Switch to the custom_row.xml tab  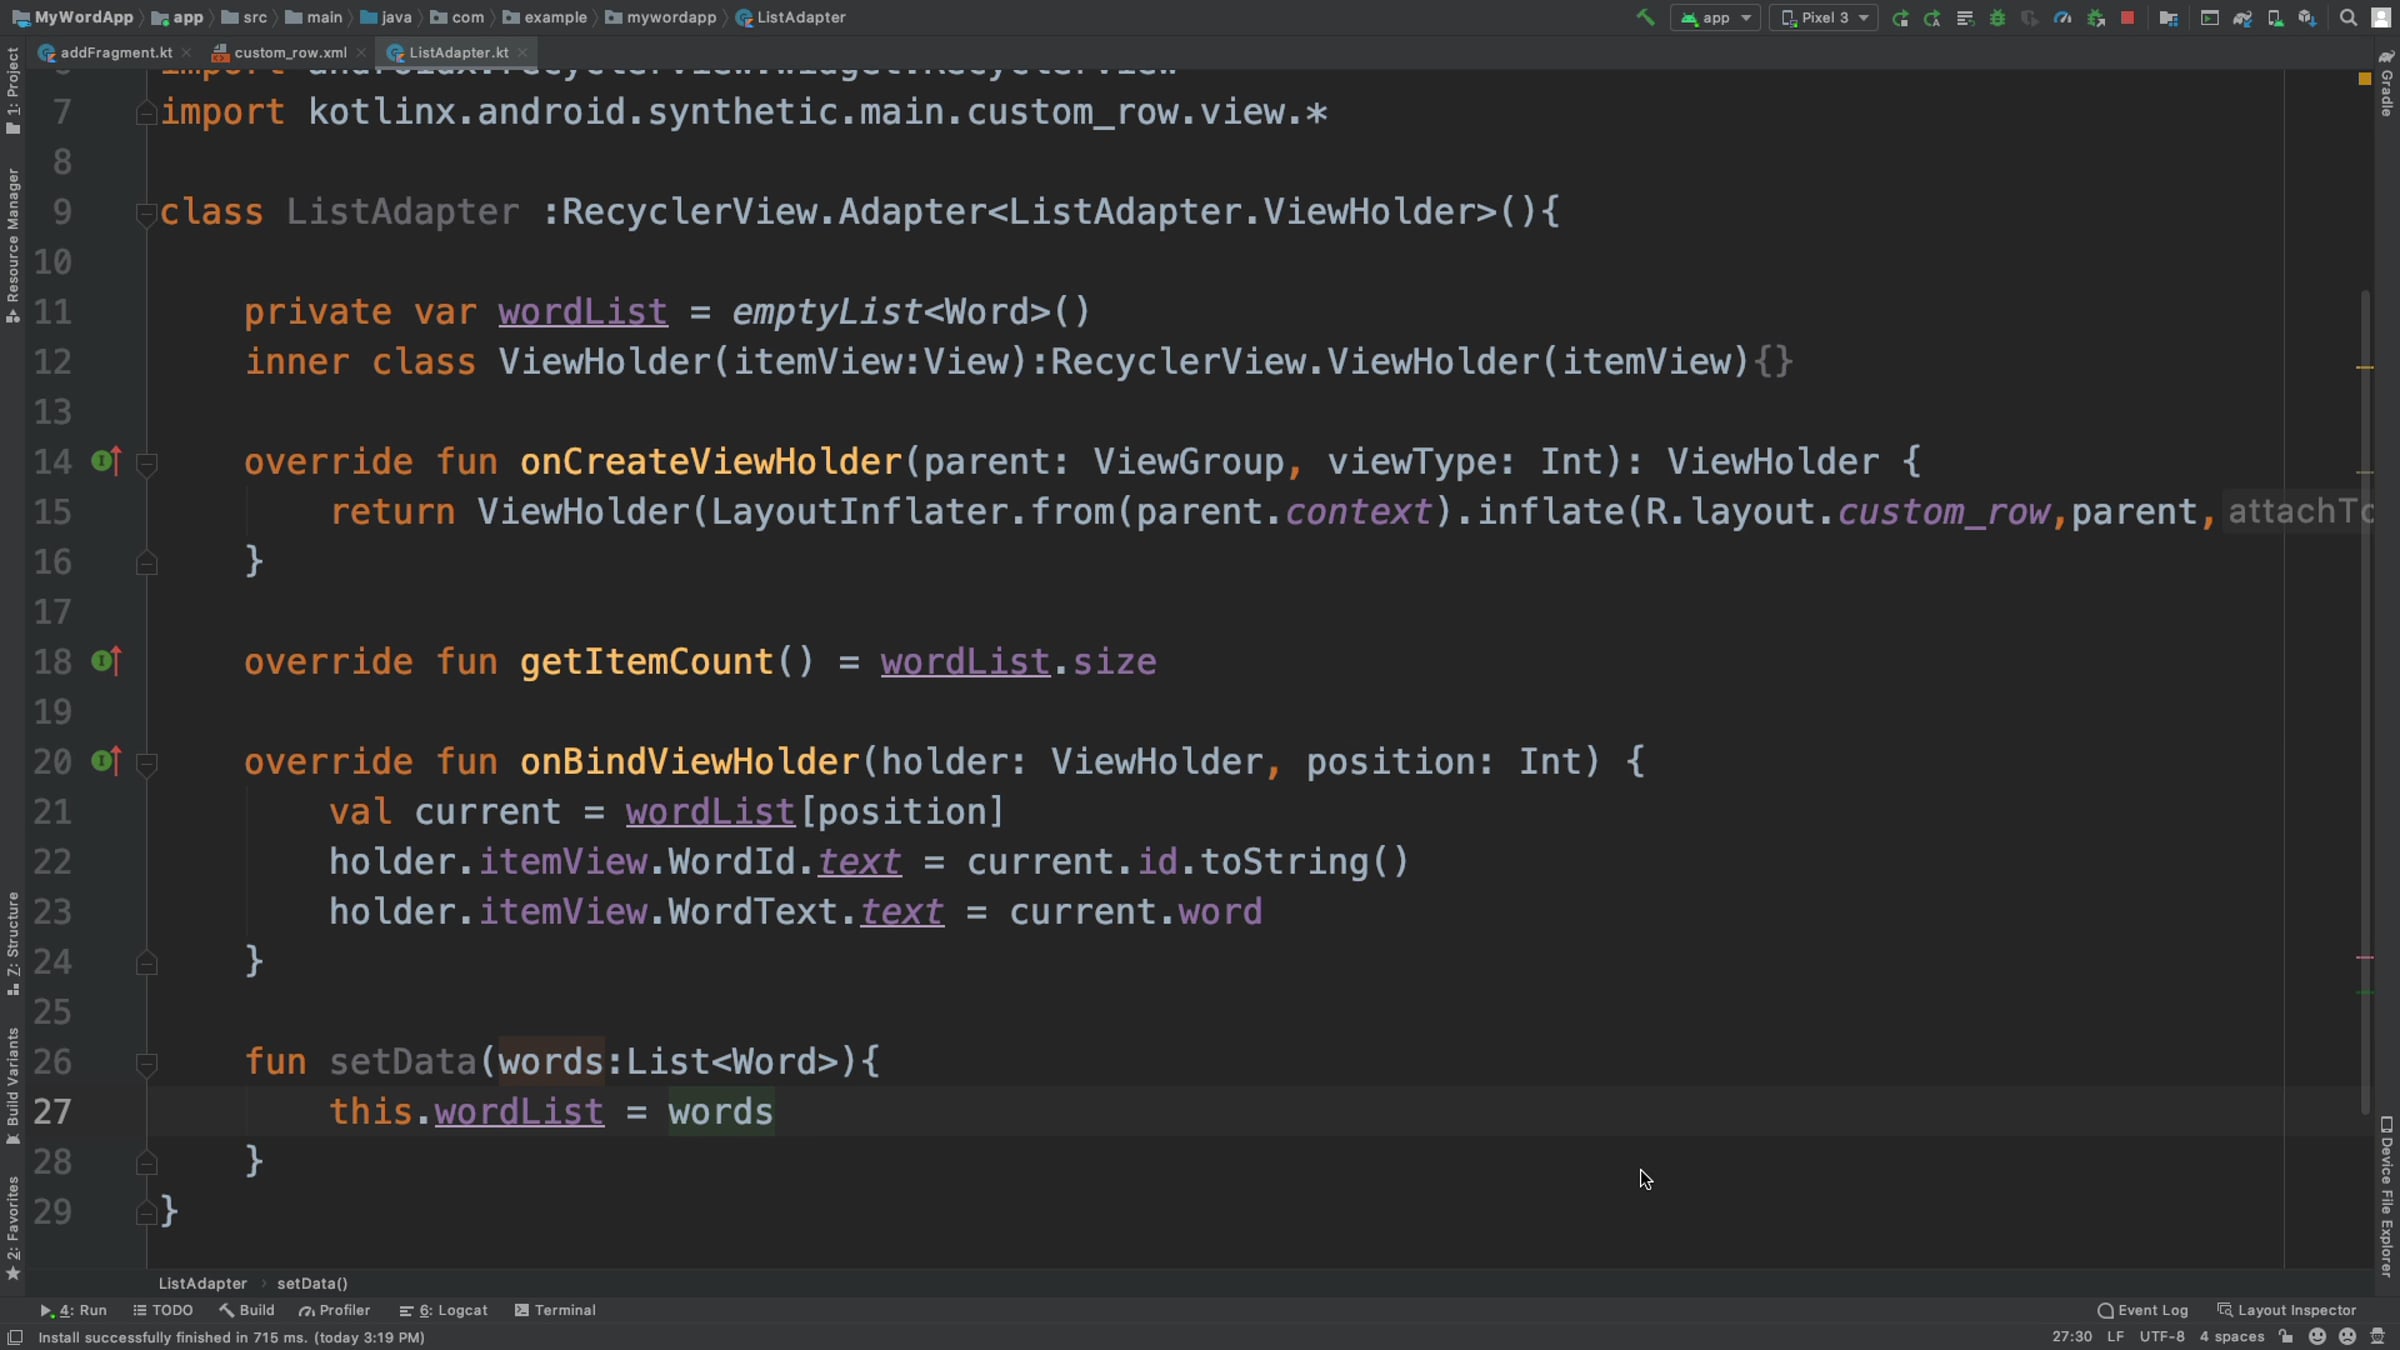coord(290,52)
